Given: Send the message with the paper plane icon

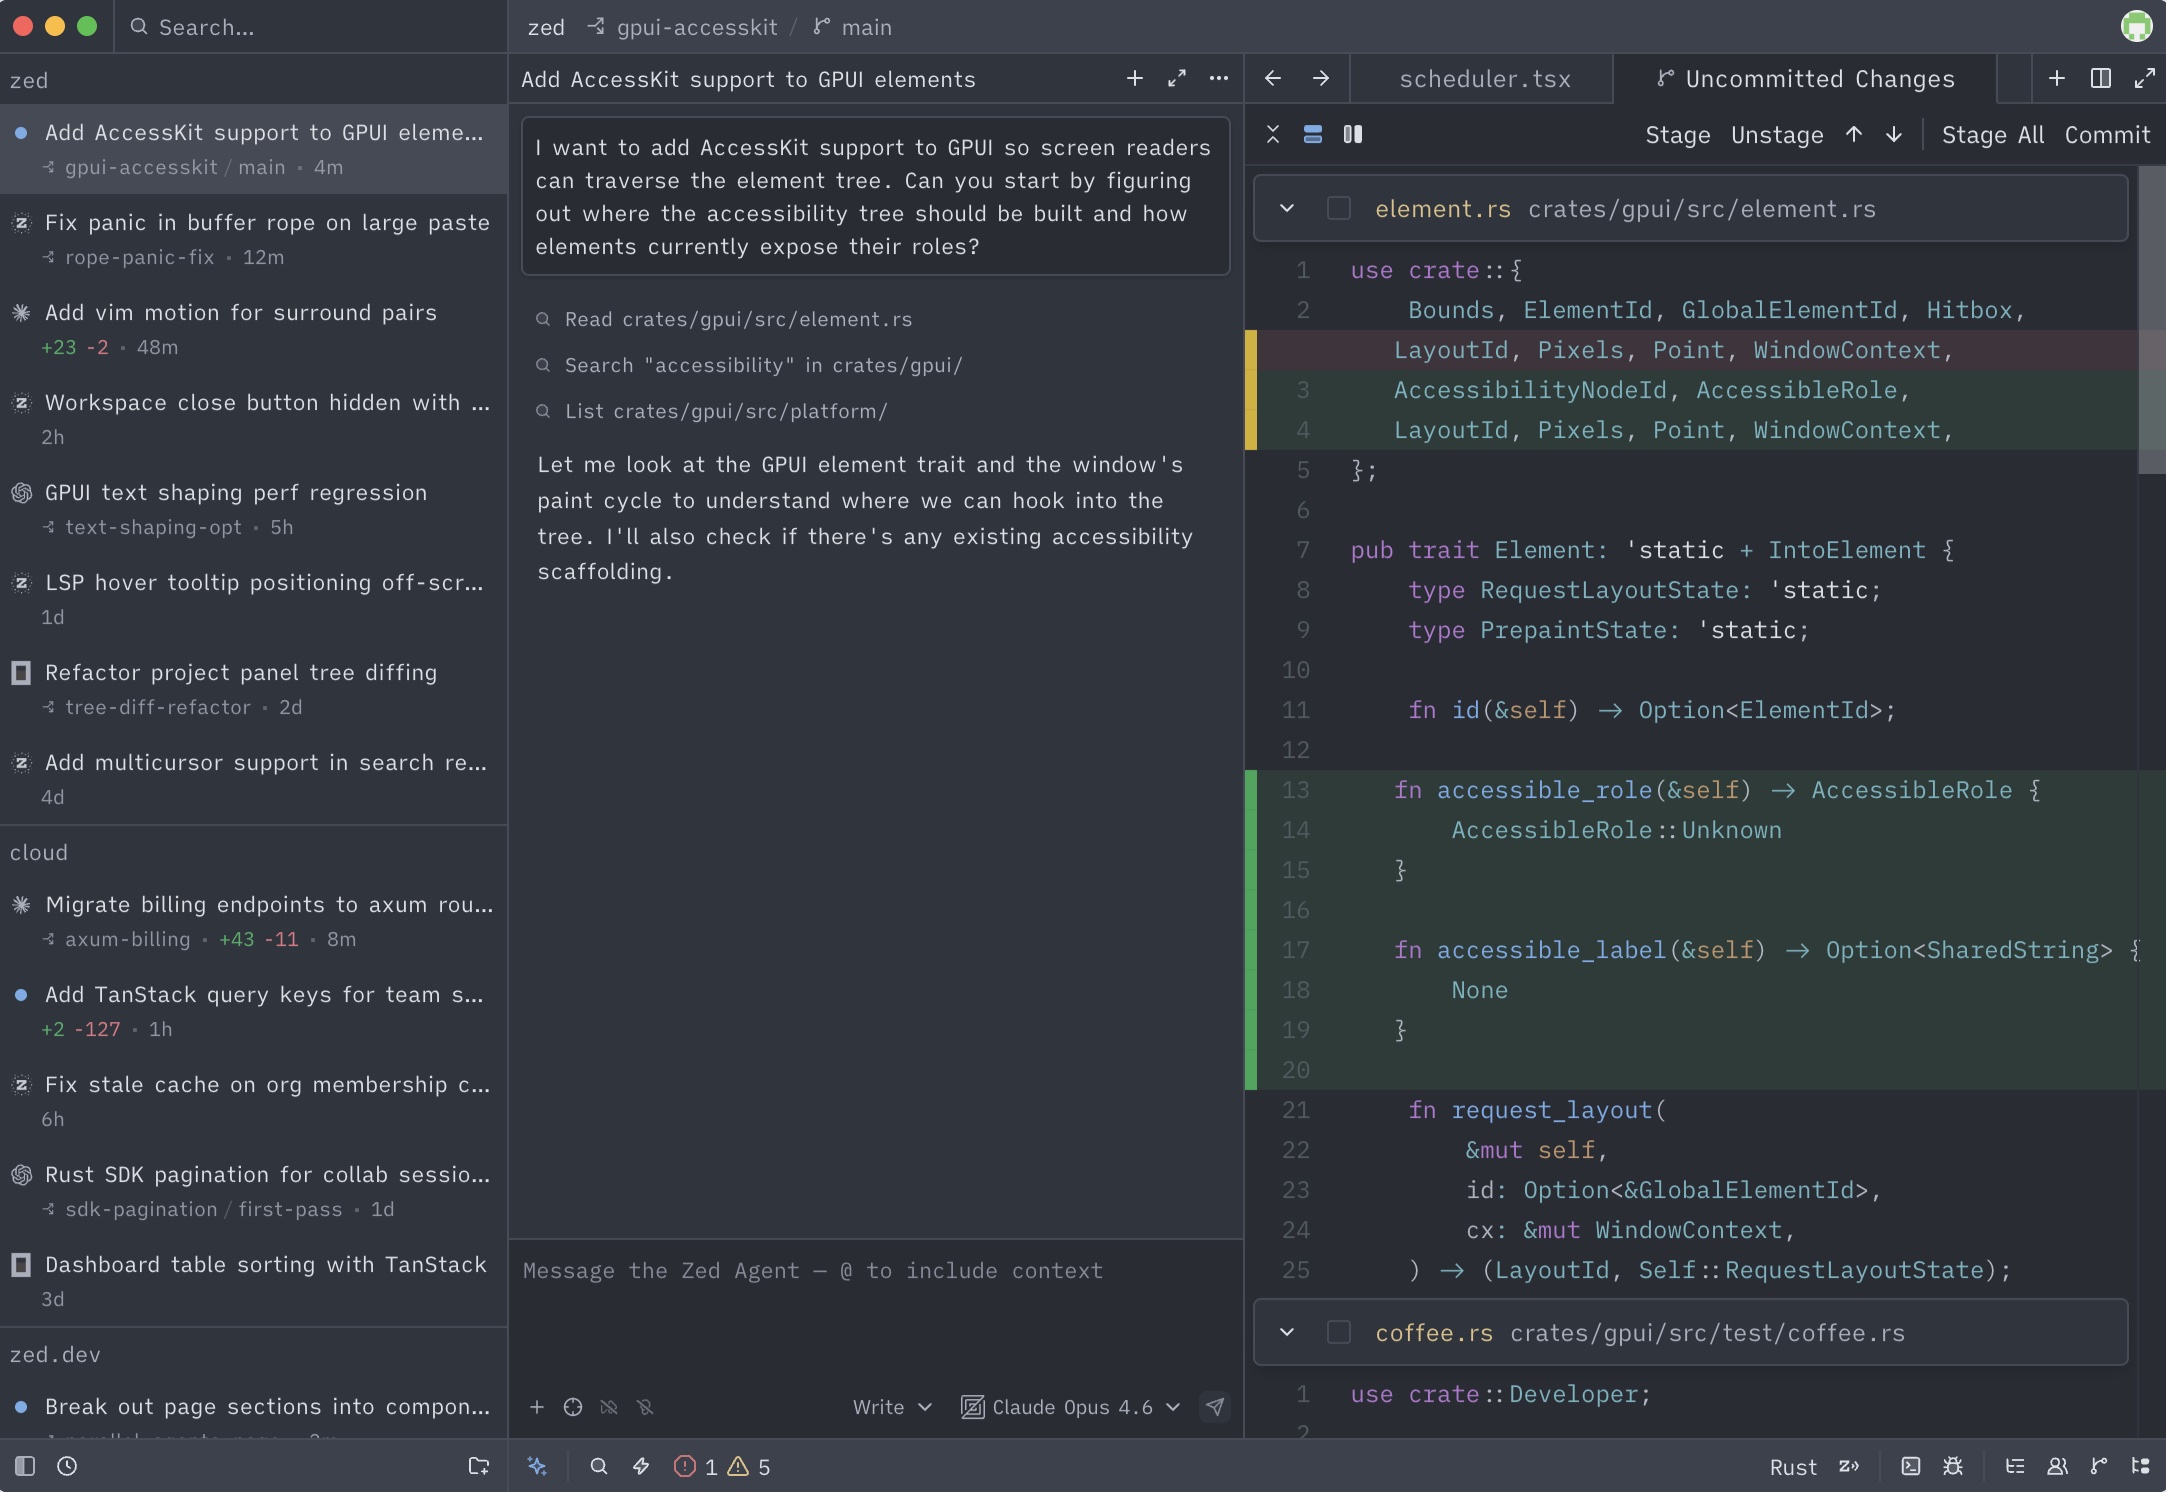Looking at the screenshot, I should point(1215,1407).
